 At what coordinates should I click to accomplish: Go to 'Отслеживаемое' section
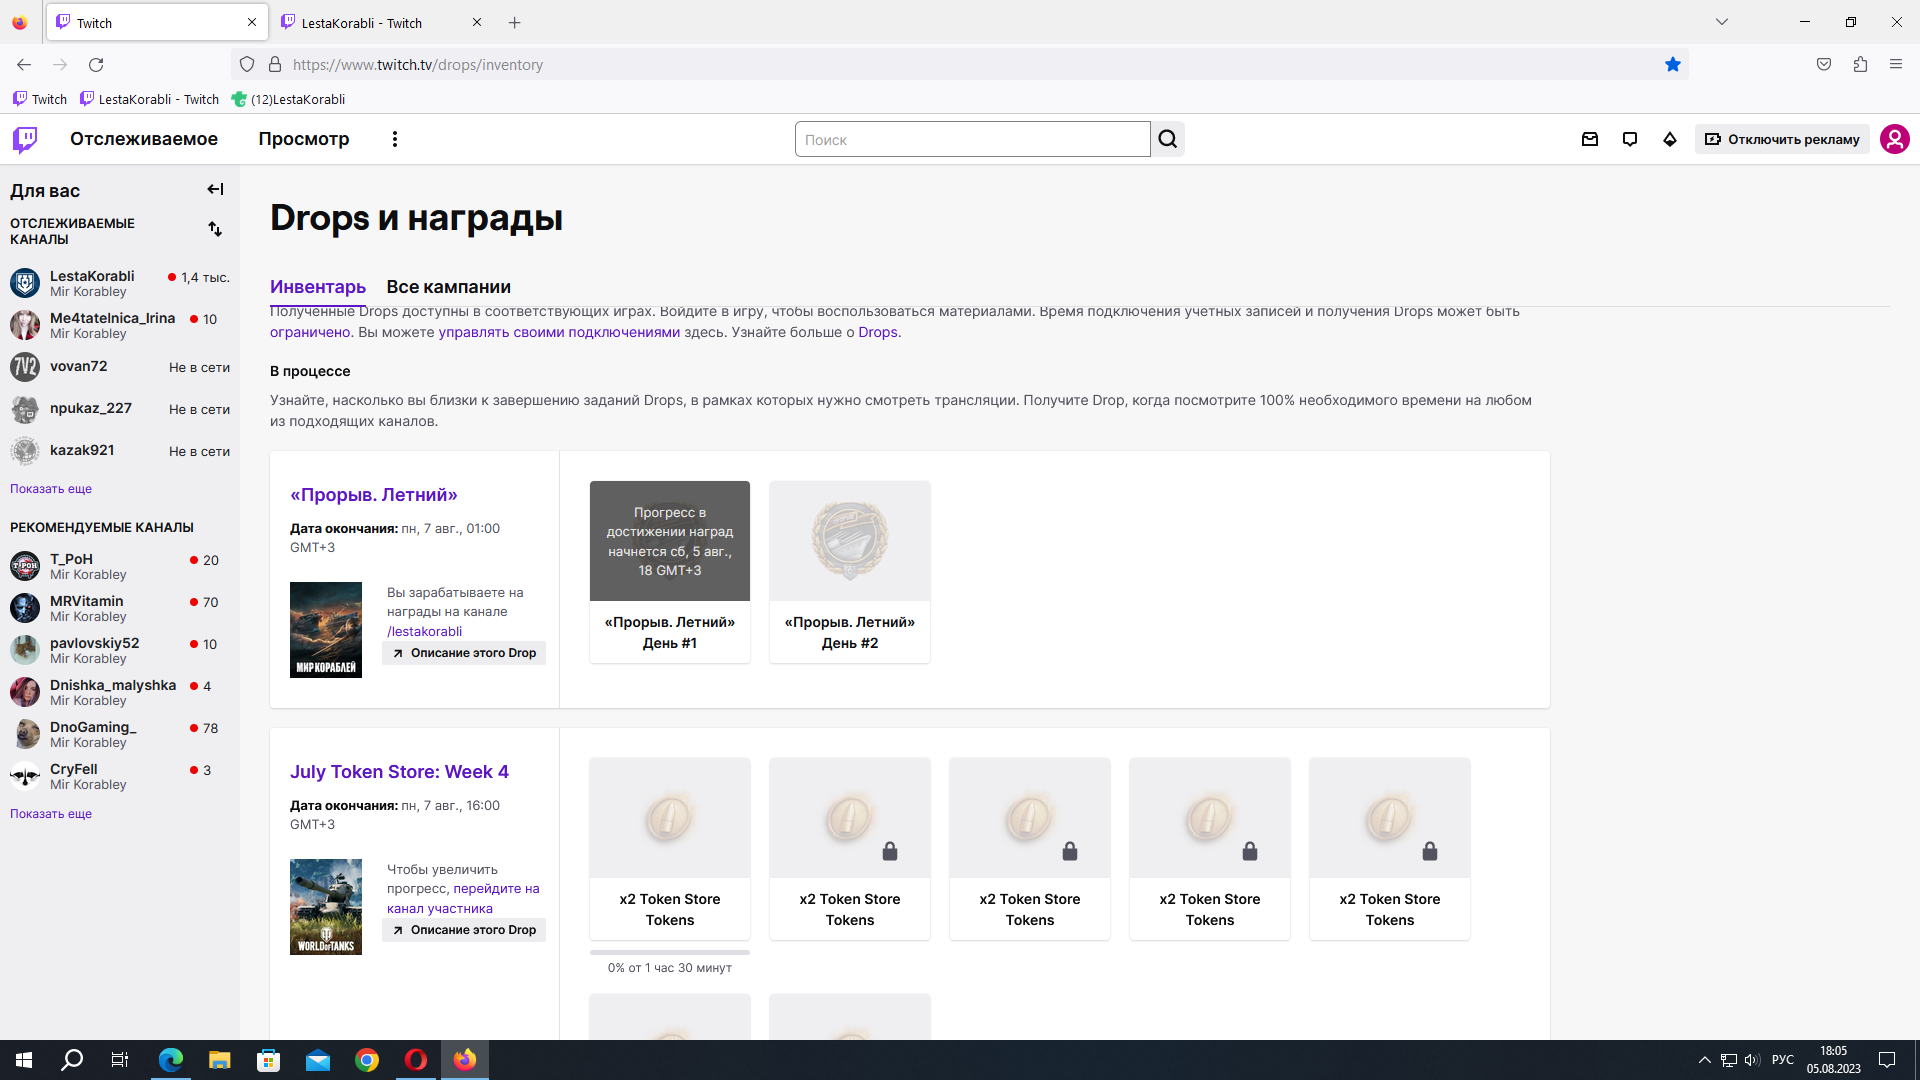[144, 139]
